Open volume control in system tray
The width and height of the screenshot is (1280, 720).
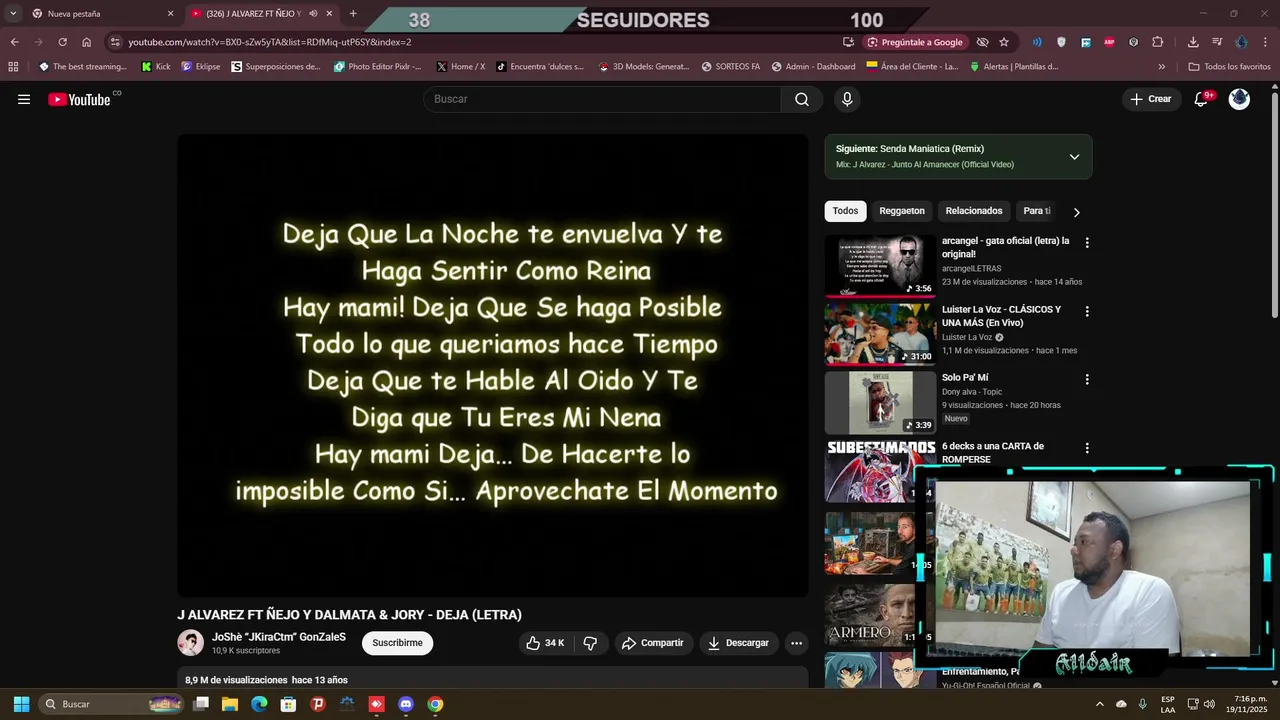(1209, 704)
